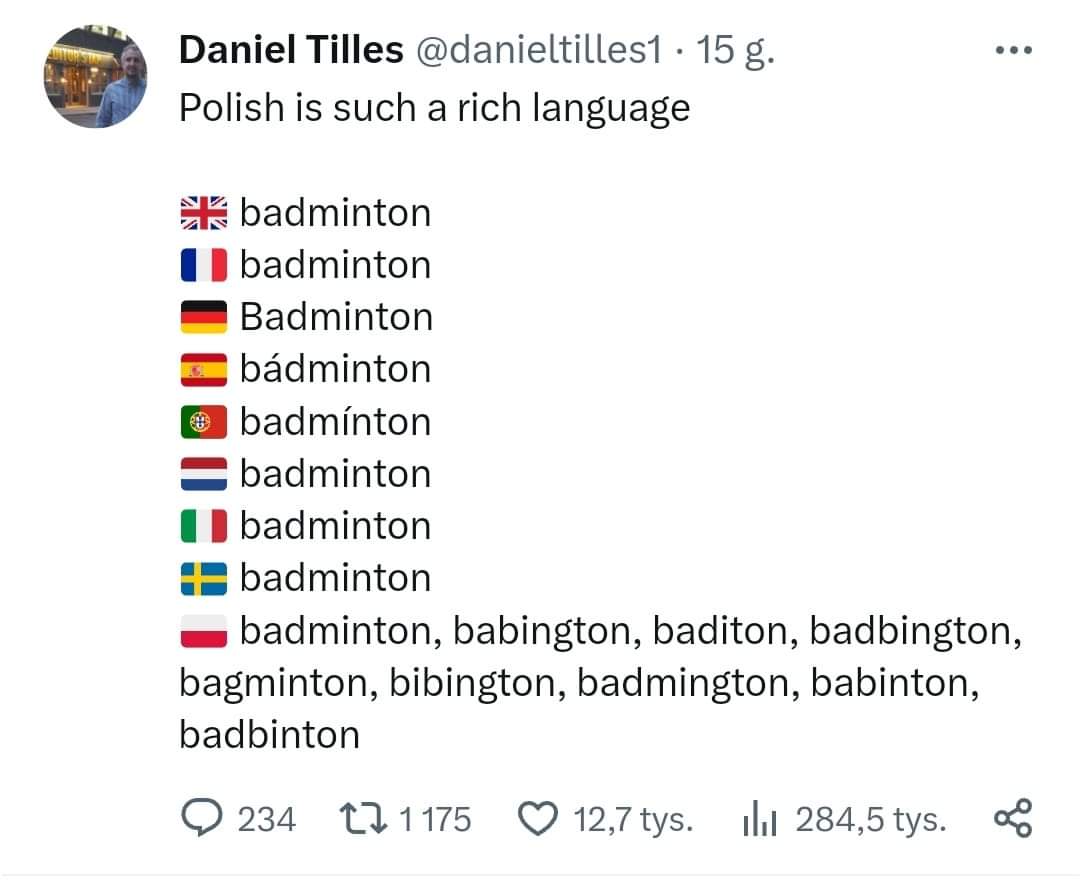Click the 234 replies count
1080x882 pixels.
pyautogui.click(x=267, y=819)
